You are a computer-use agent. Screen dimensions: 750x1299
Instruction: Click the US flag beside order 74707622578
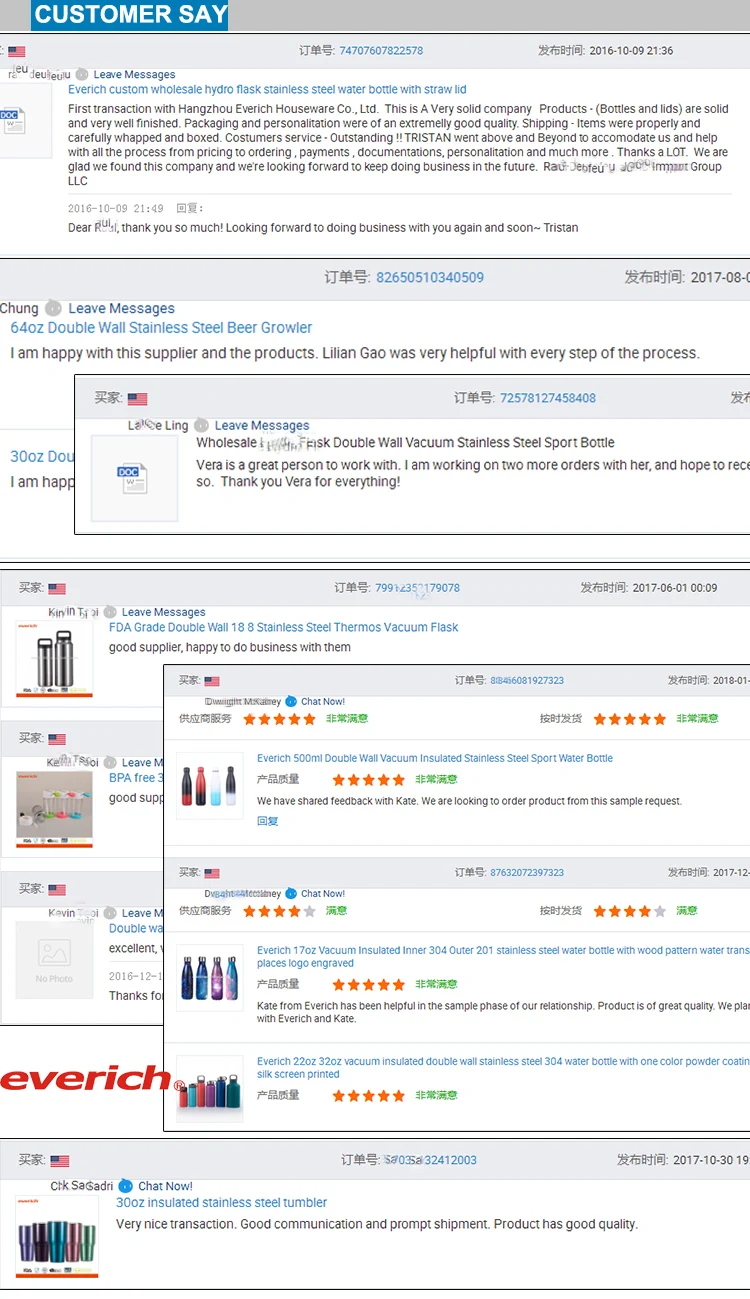16,52
